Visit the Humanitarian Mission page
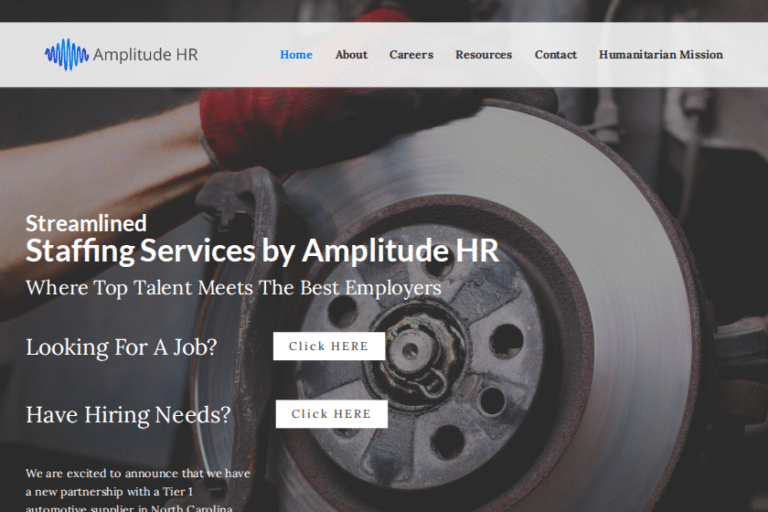Image resolution: width=768 pixels, height=512 pixels. click(660, 55)
